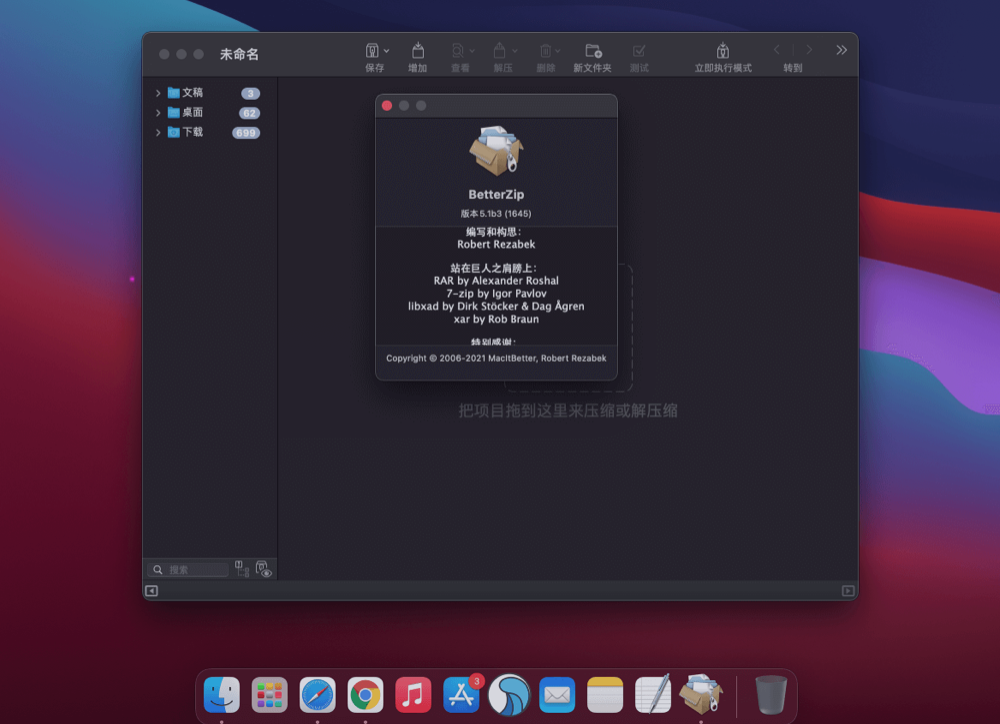This screenshot has height=724, width=1000.
Task: Close the BetterZip about dialog
Action: [387, 106]
